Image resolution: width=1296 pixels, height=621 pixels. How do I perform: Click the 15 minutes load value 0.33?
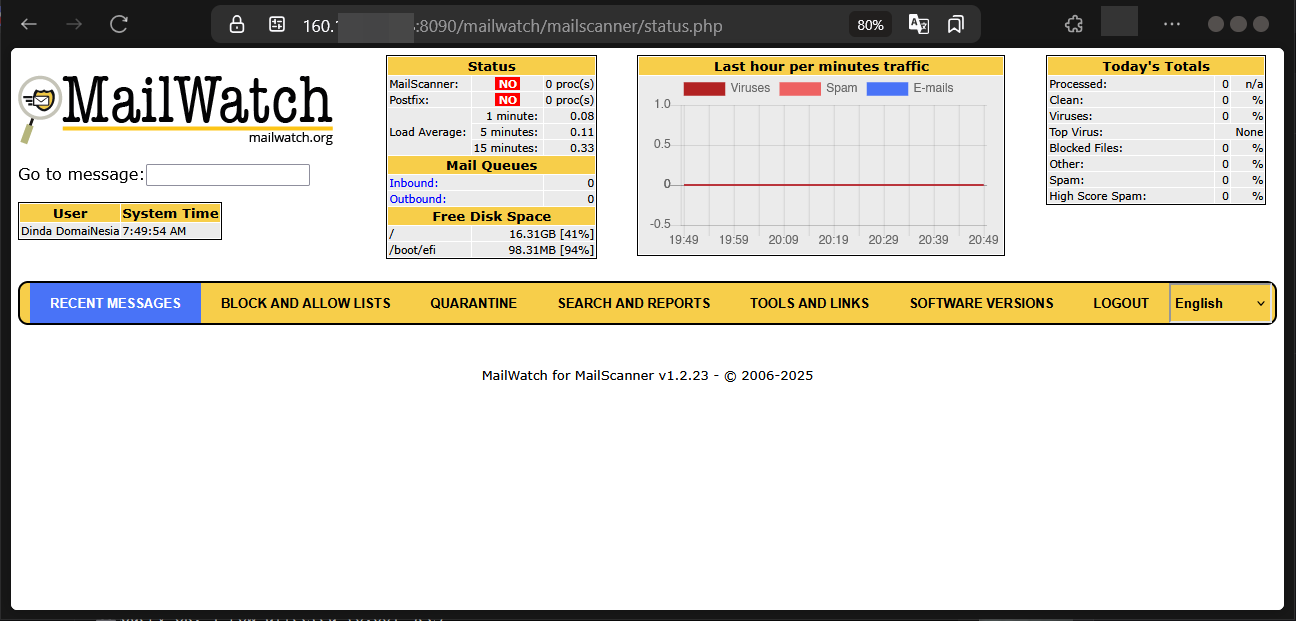point(582,148)
